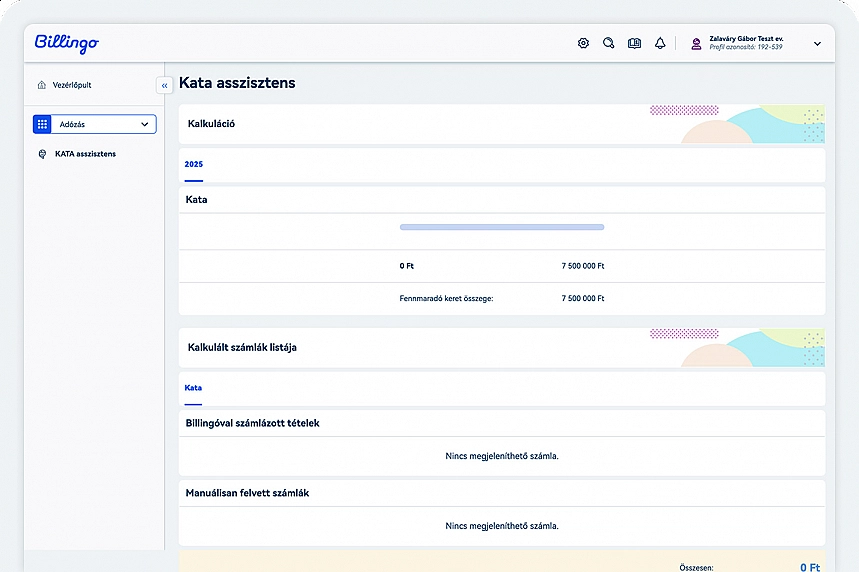Screen dimensions: 859x572
Task: Click the Manuálisan felvett számlák section header
Action: (247, 493)
